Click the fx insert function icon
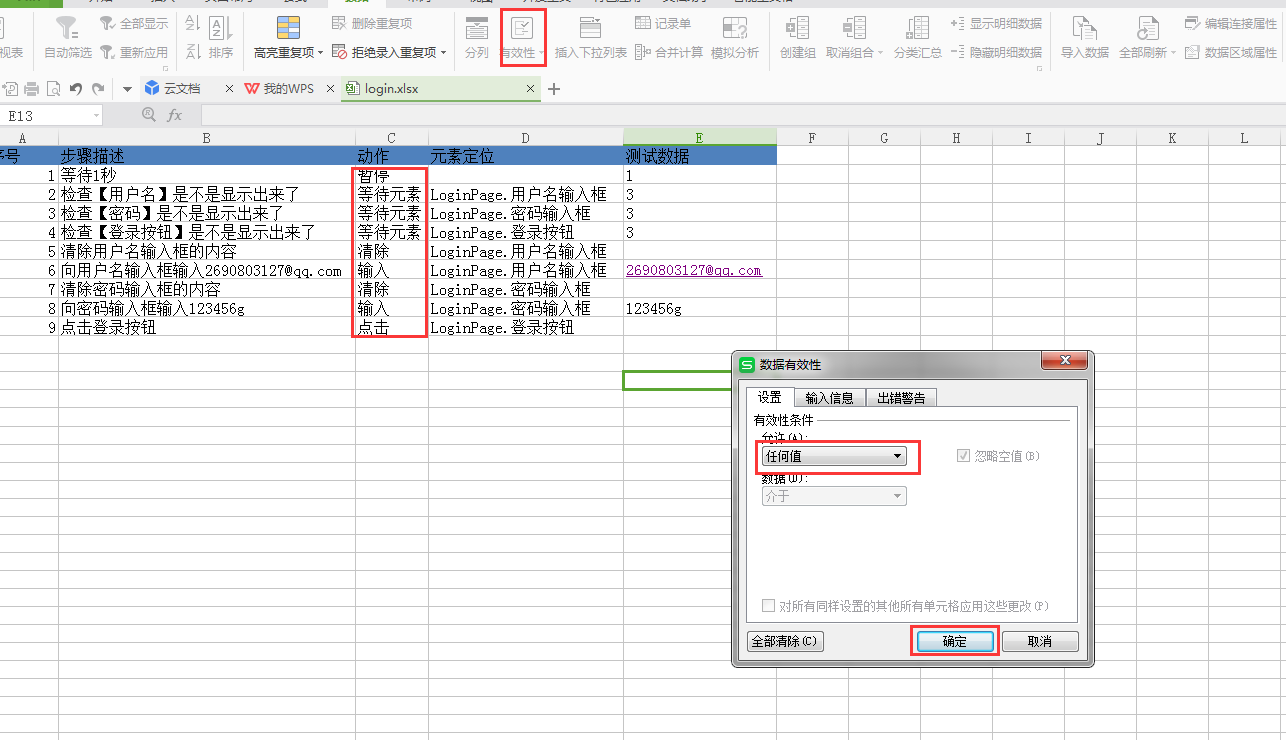The image size is (1286, 740). point(174,115)
